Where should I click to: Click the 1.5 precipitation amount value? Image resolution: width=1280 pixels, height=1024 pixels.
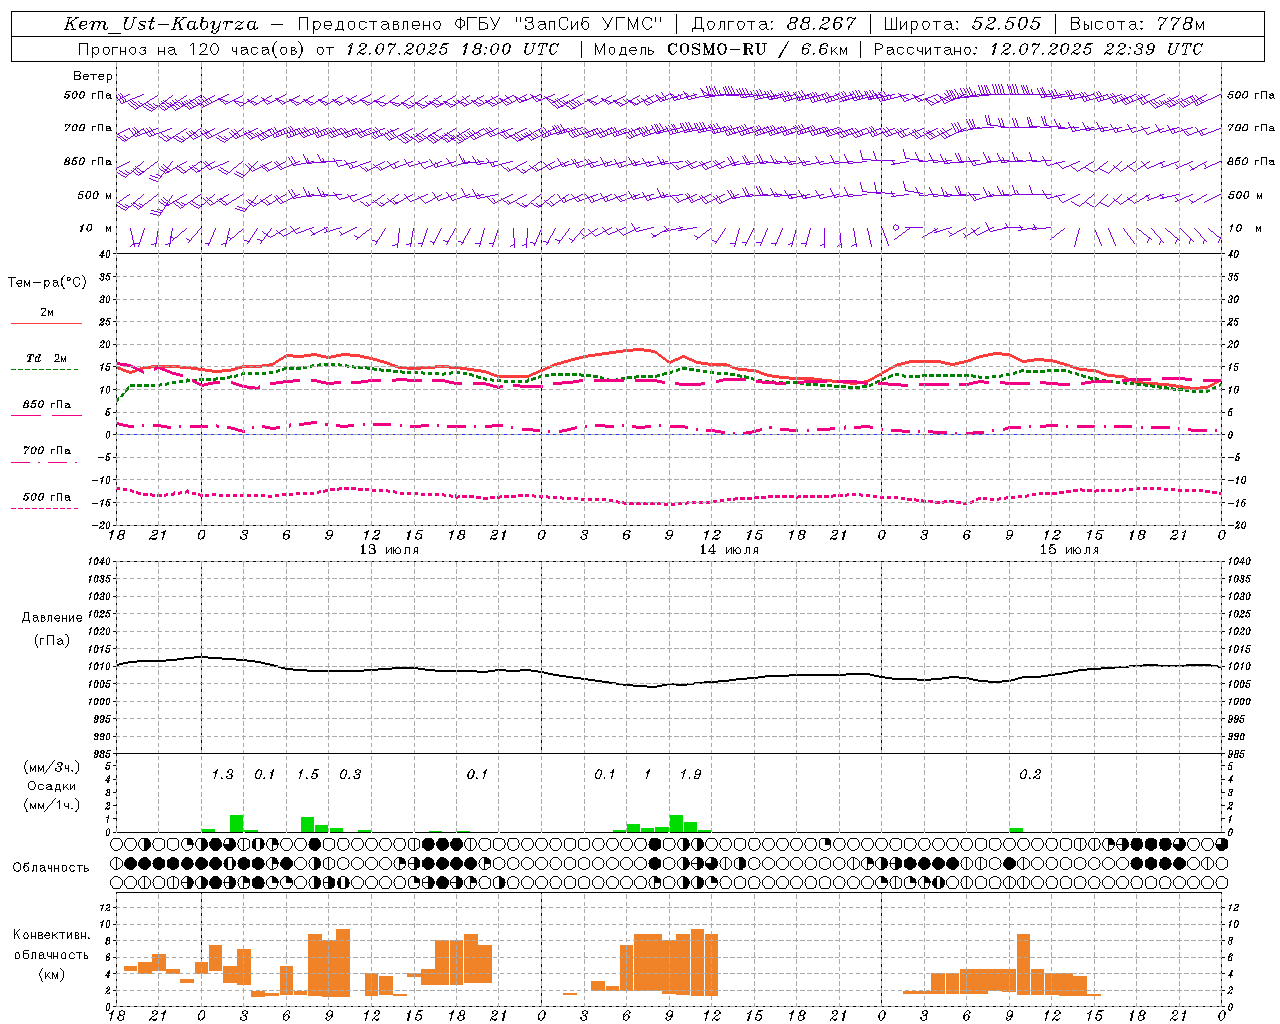308,774
